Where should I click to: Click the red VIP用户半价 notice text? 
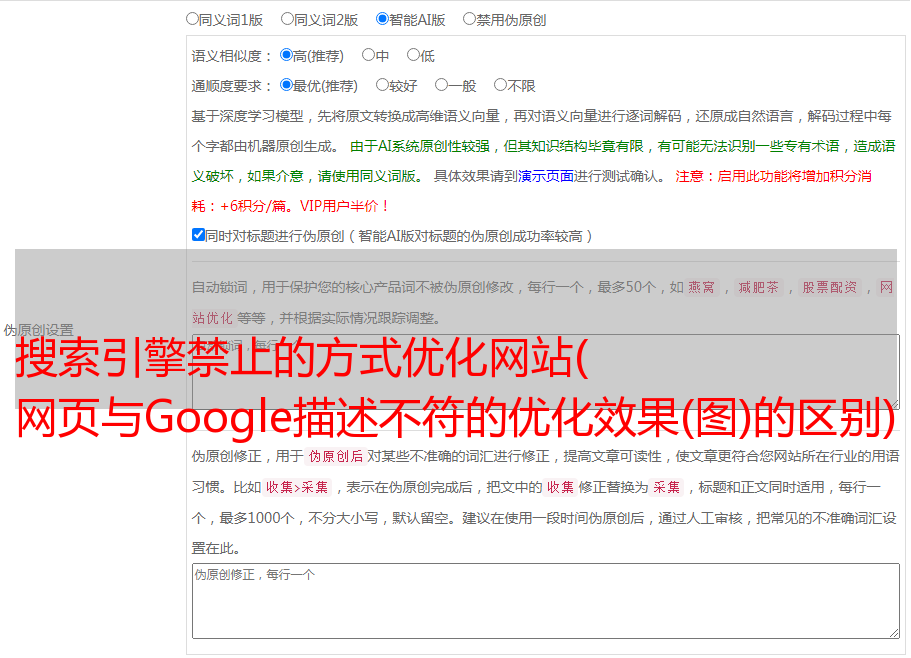(345, 206)
